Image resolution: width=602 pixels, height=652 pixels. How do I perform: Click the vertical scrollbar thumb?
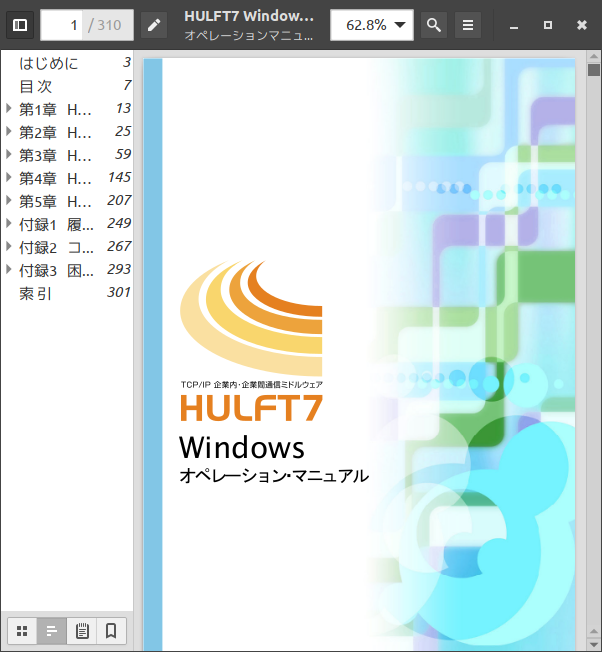tap(594, 69)
